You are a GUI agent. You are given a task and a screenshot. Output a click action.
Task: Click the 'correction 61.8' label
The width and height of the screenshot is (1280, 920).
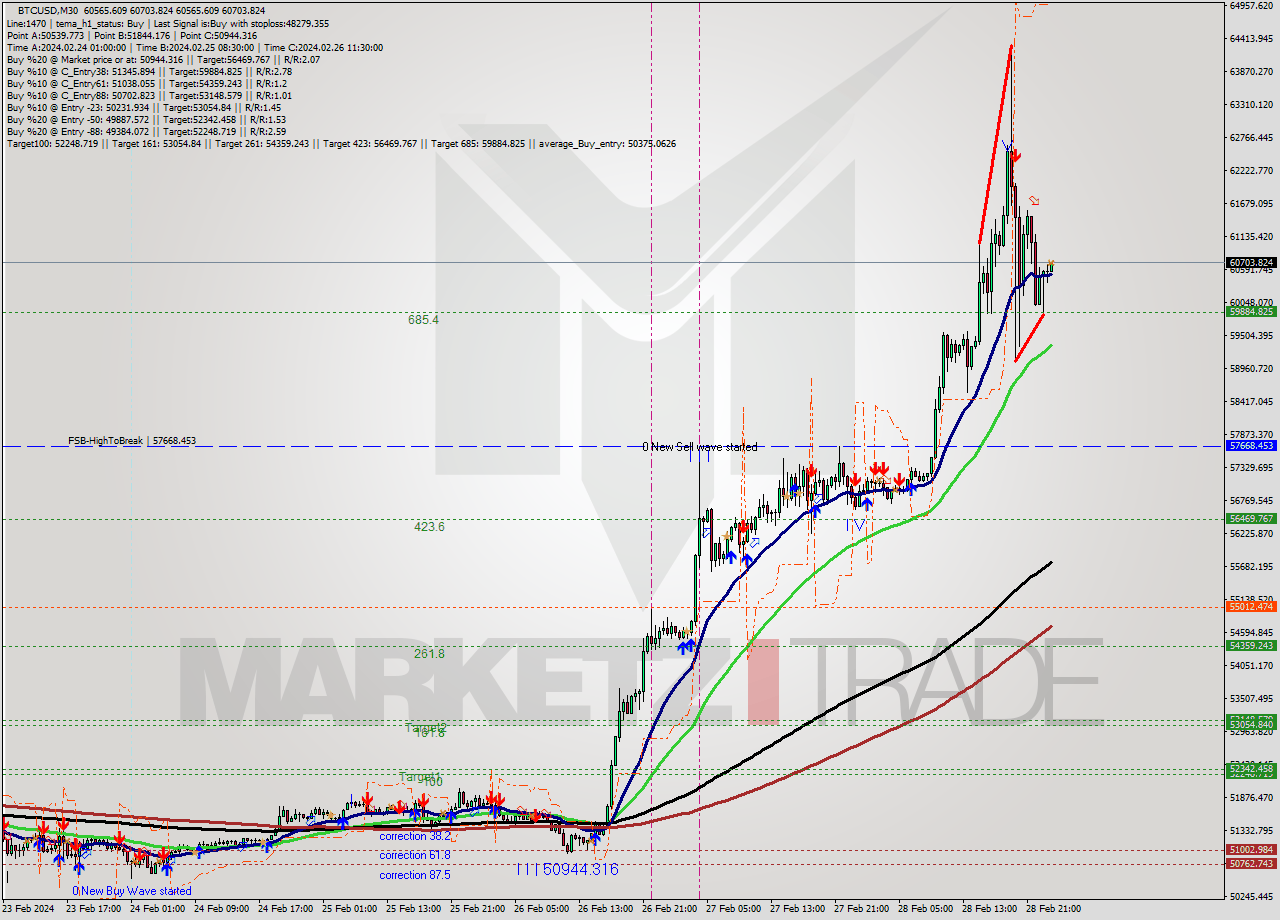[x=415, y=855]
